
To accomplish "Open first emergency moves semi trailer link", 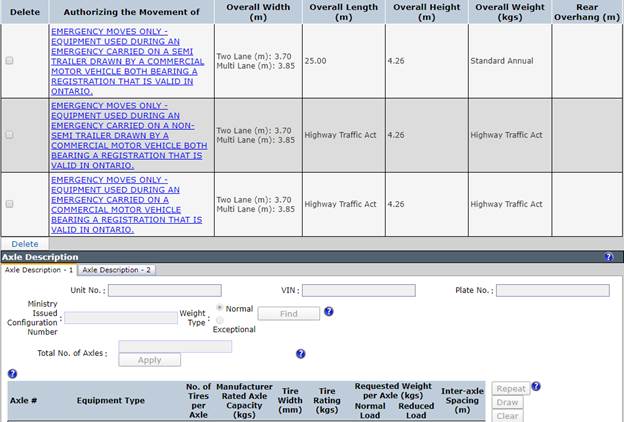I will 128,61.
